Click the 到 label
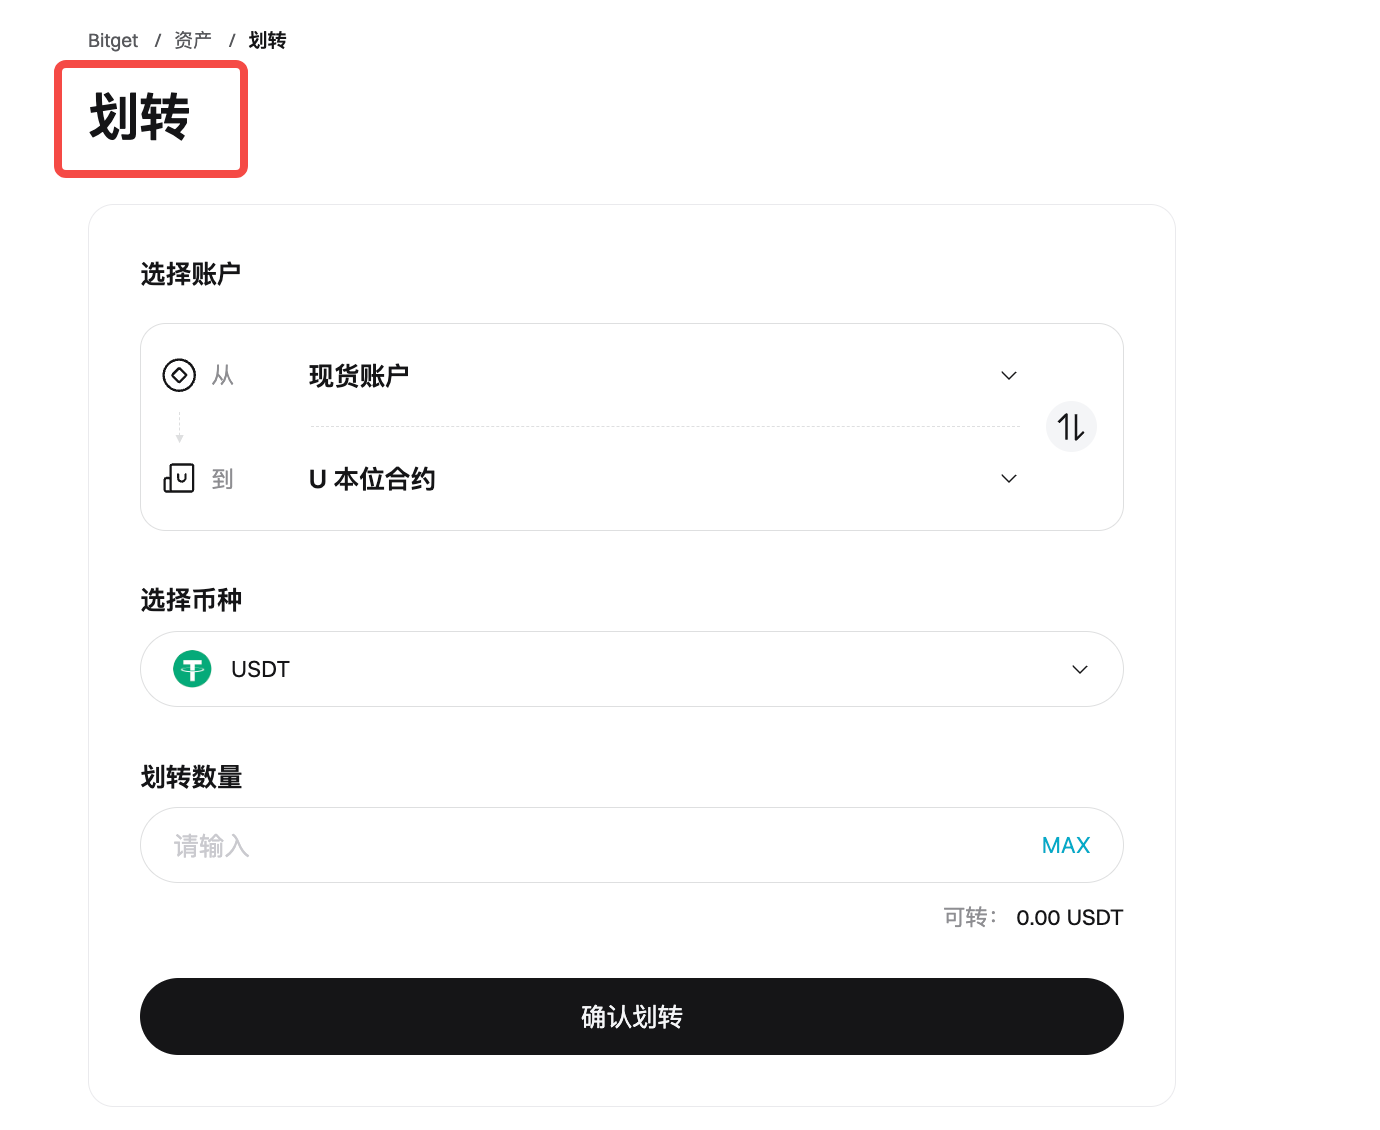The width and height of the screenshot is (1380, 1130). 222,479
